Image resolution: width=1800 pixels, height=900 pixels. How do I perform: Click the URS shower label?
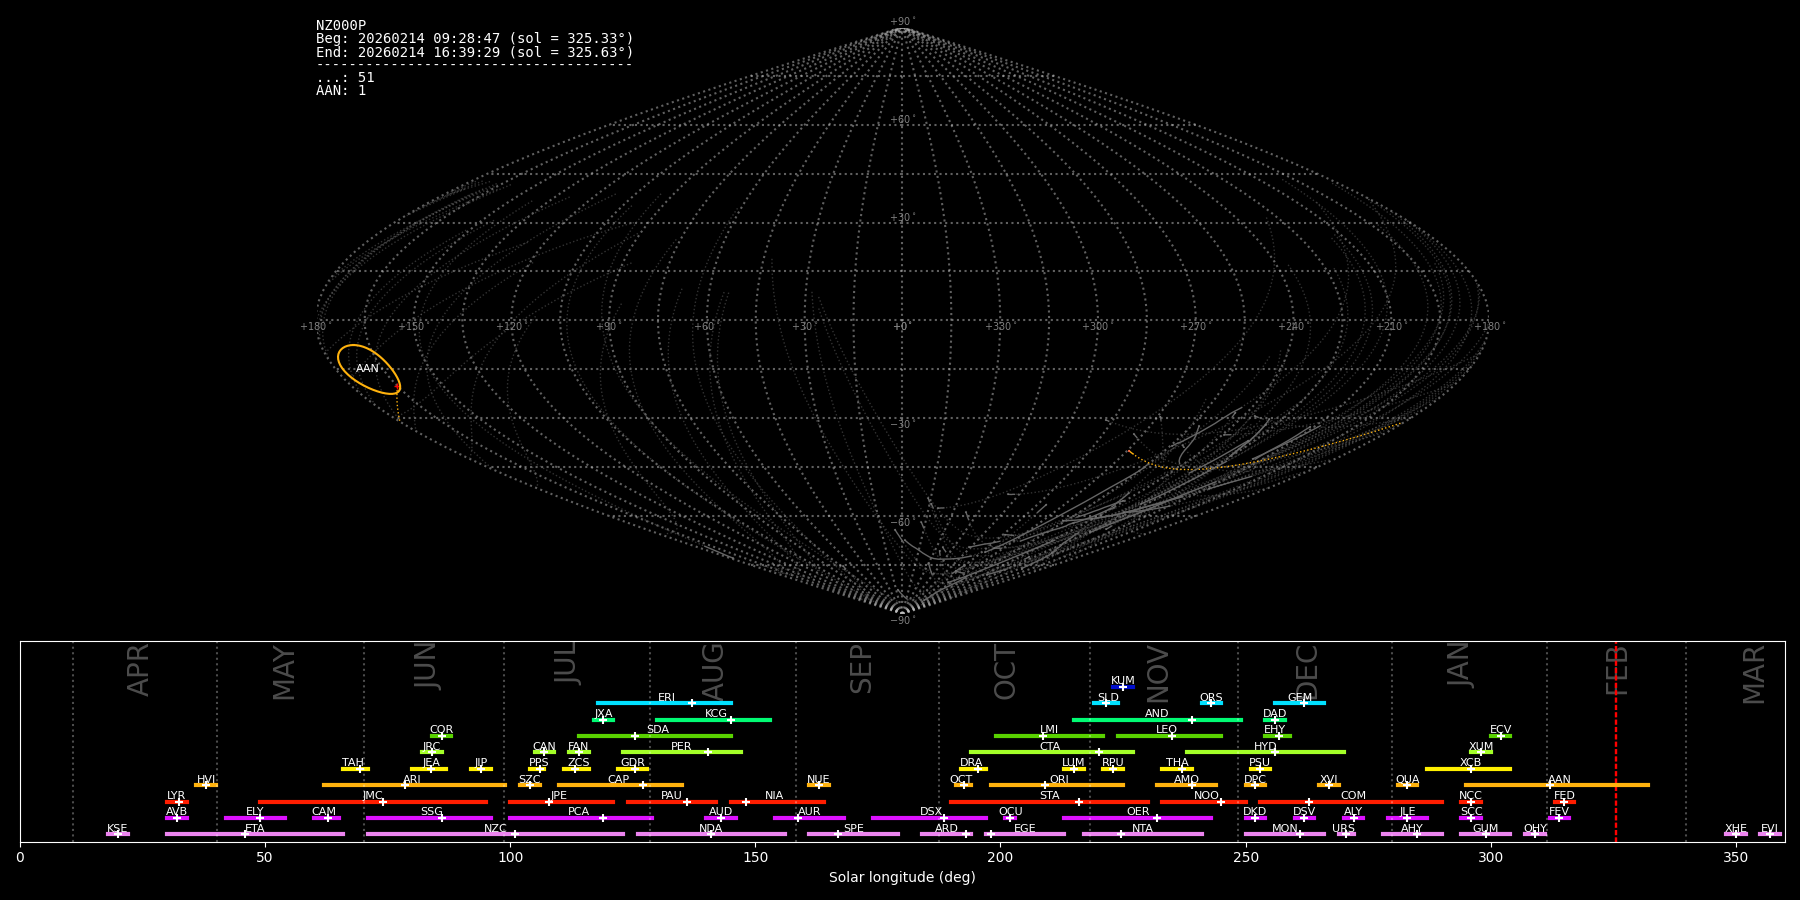[1343, 829]
